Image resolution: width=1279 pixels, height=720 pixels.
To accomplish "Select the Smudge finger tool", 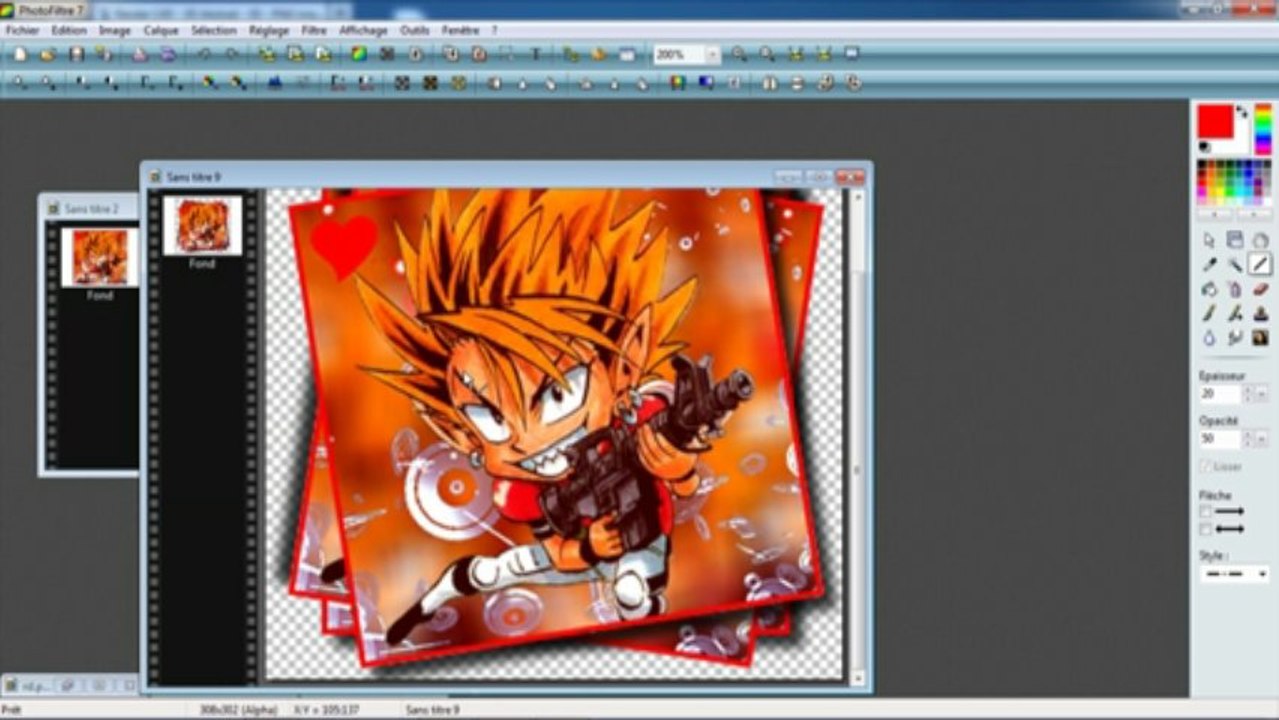I will (x=1235, y=338).
